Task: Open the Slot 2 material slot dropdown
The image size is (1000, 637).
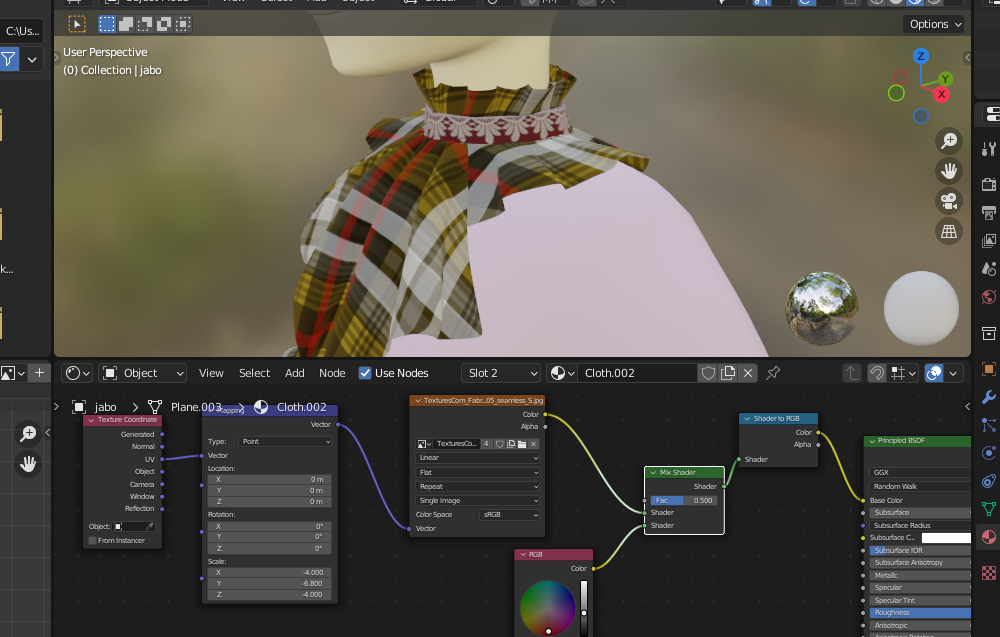Action: pos(503,373)
